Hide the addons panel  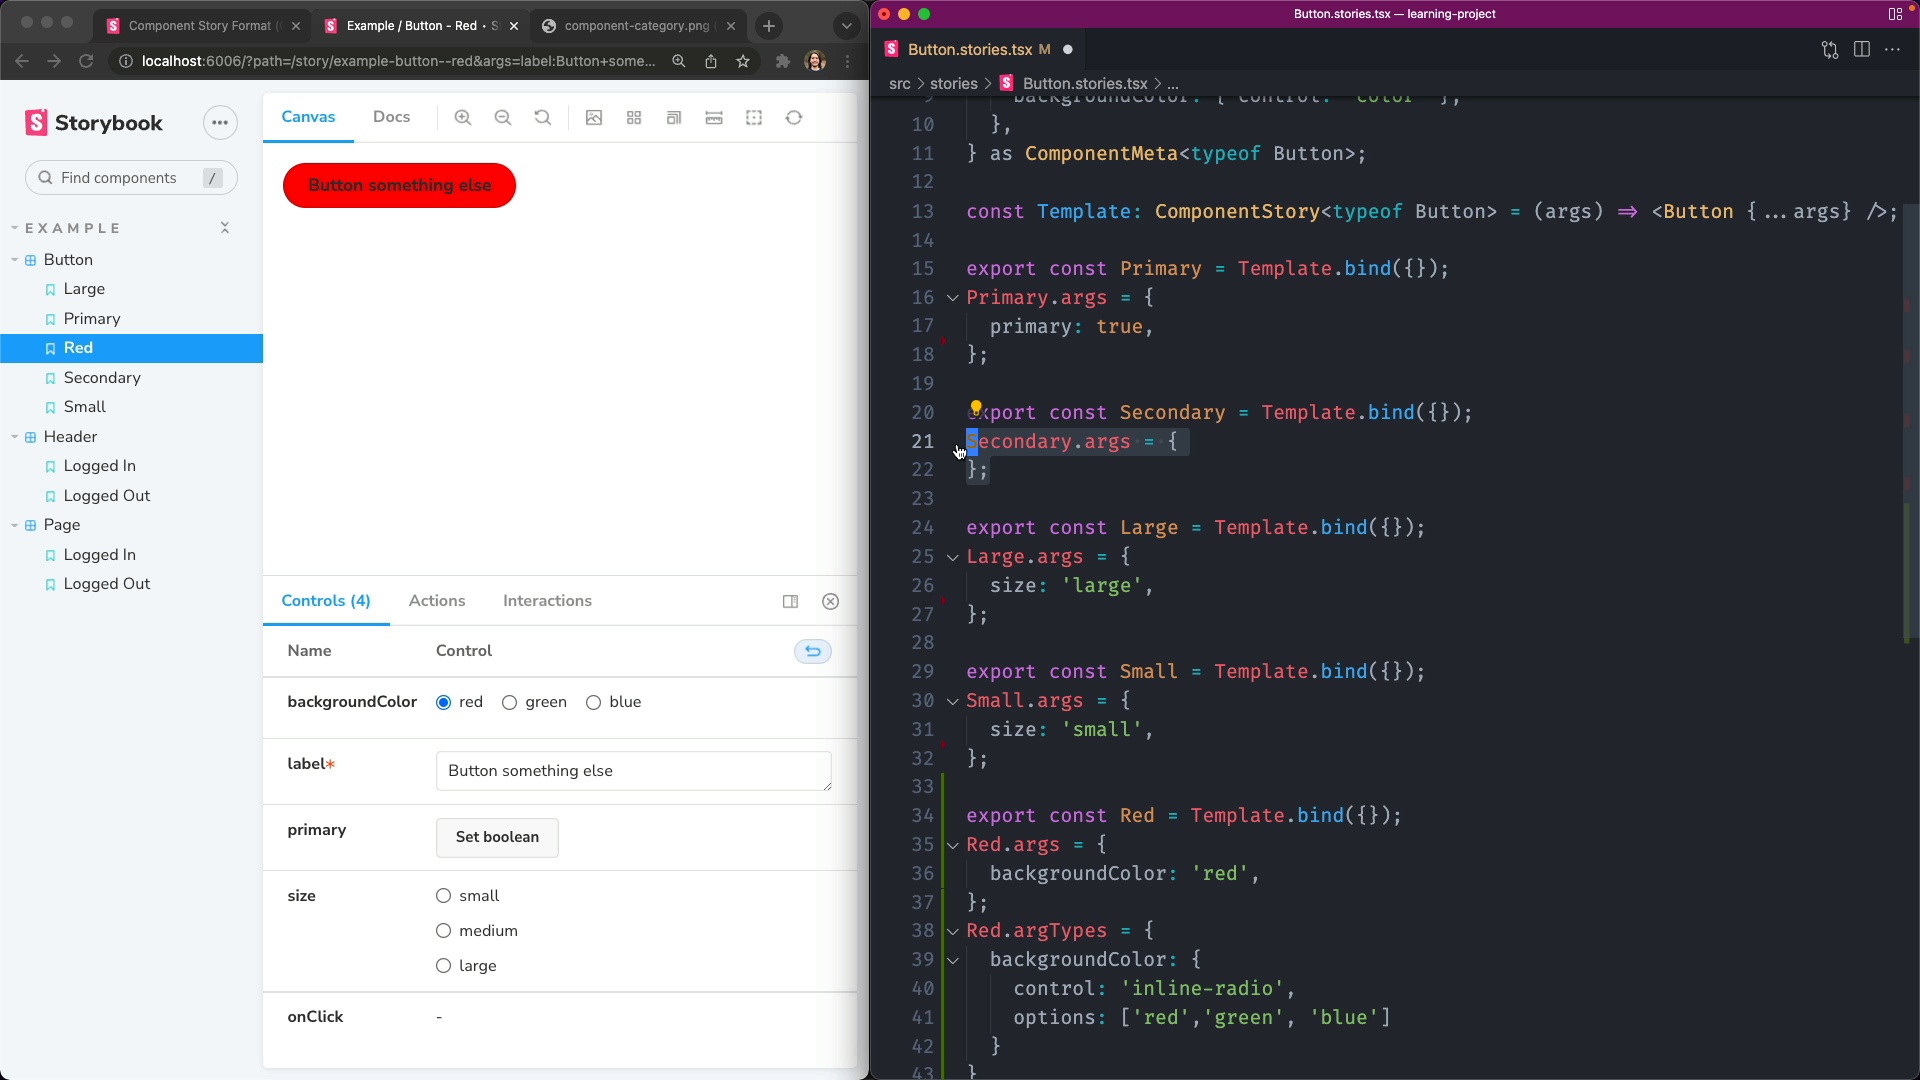(x=831, y=601)
